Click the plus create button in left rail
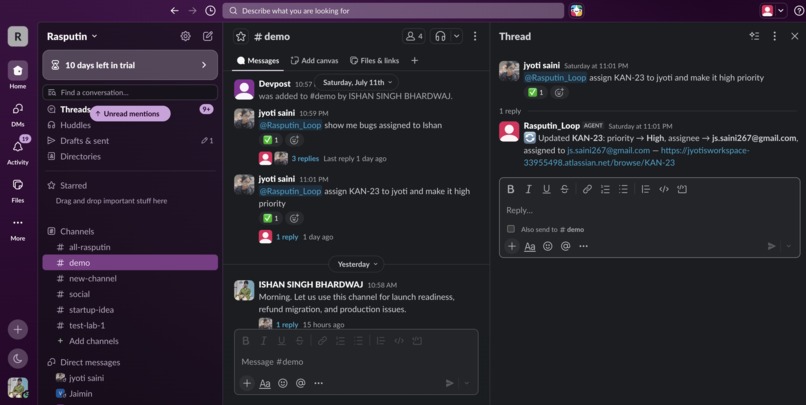This screenshot has width=806, height=405. (17, 329)
